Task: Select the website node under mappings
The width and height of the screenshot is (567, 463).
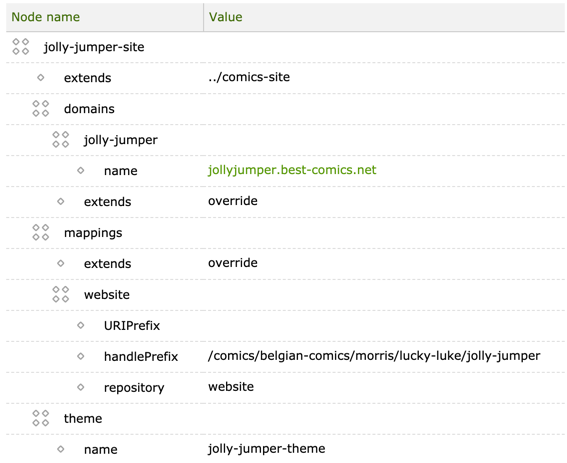Action: point(107,295)
